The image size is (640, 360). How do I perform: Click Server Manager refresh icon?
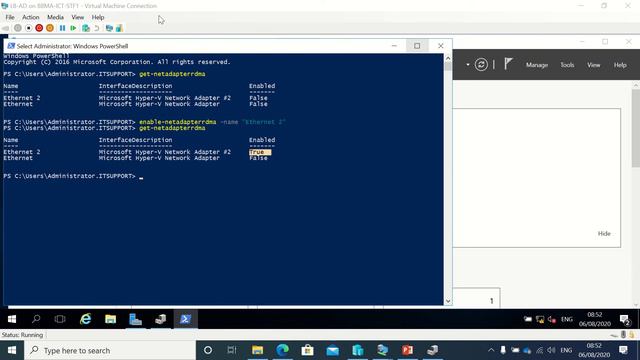(x=481, y=64)
